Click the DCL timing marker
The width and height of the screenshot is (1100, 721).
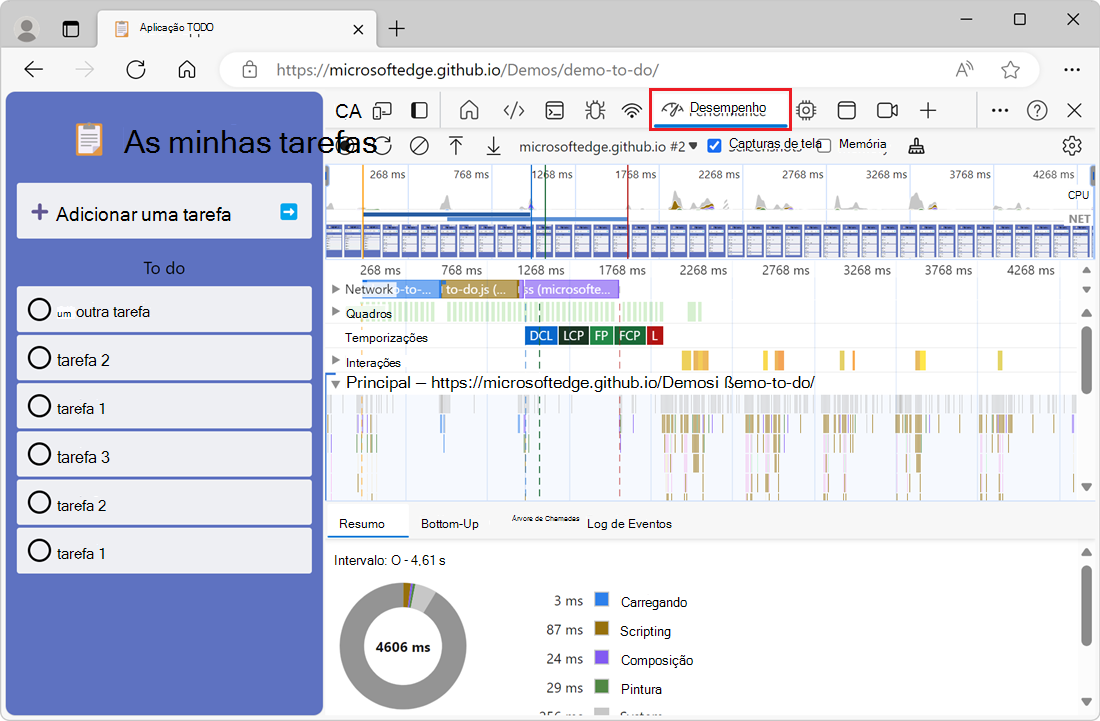coord(541,336)
